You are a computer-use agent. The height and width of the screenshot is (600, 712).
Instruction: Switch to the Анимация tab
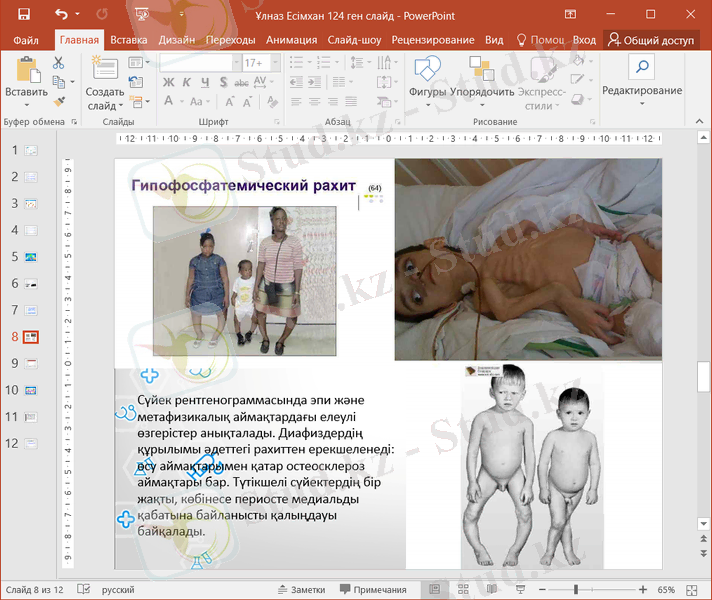291,40
